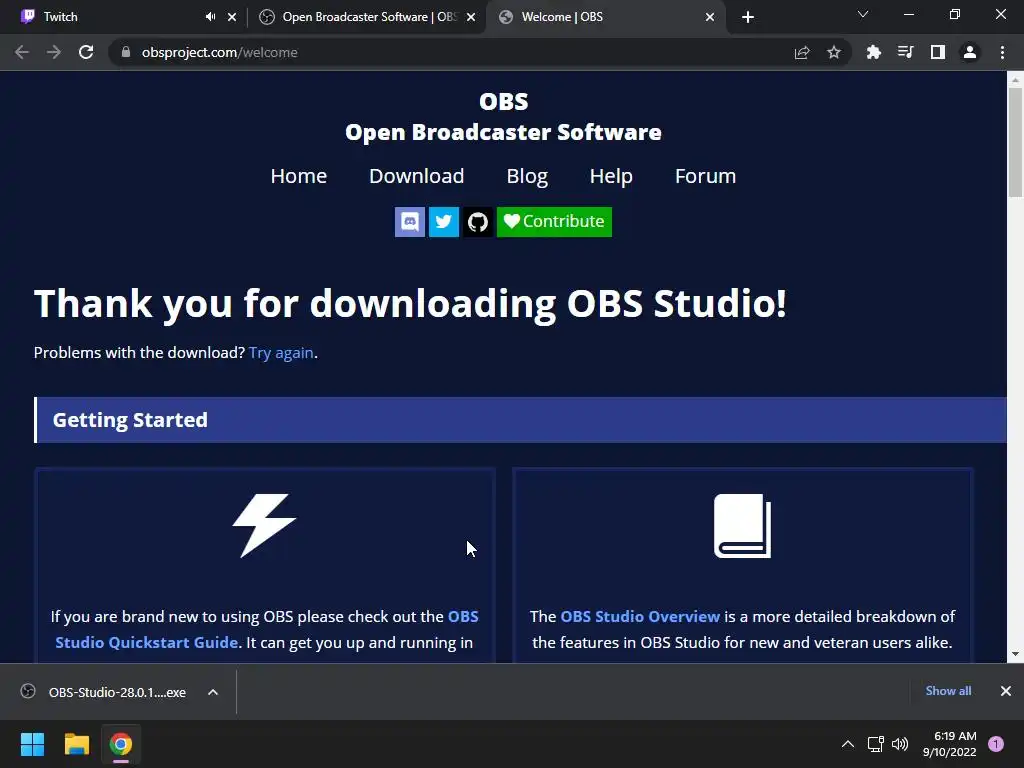The width and height of the screenshot is (1024, 768).
Task: Open the Chrome three-dot menu
Action: 1002,52
